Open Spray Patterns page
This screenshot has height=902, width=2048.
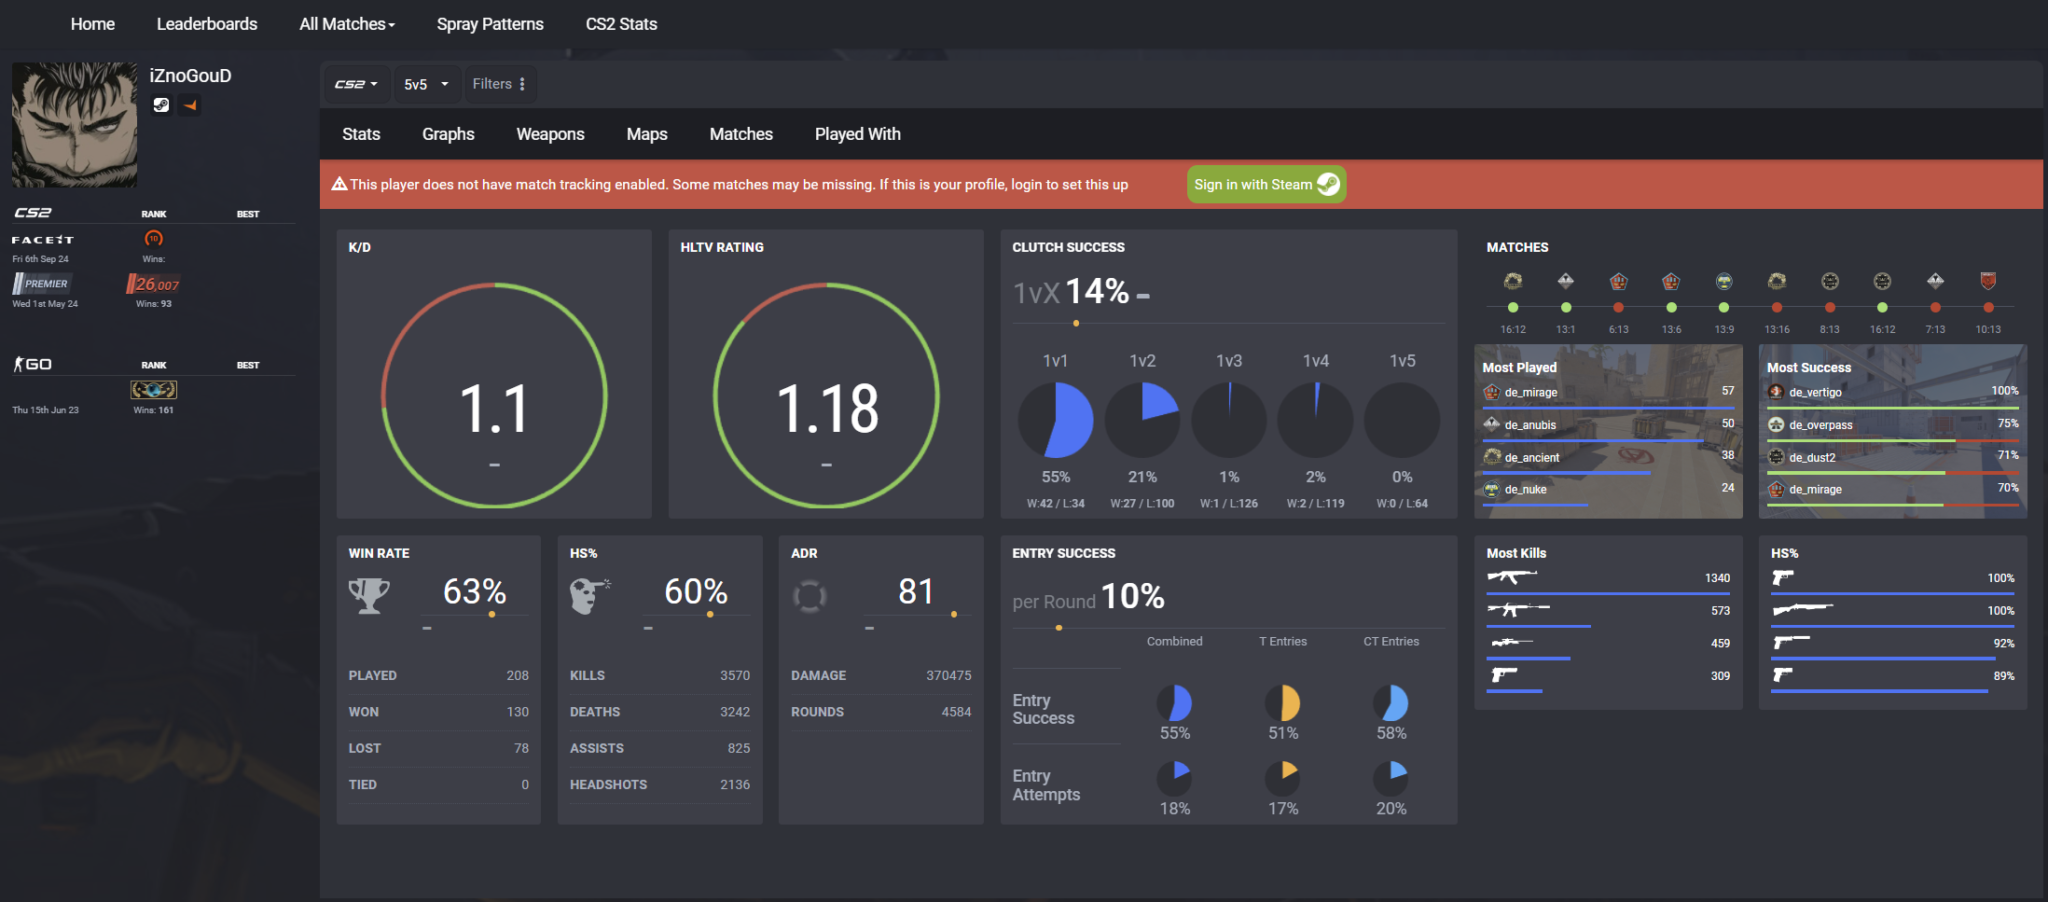pos(490,24)
